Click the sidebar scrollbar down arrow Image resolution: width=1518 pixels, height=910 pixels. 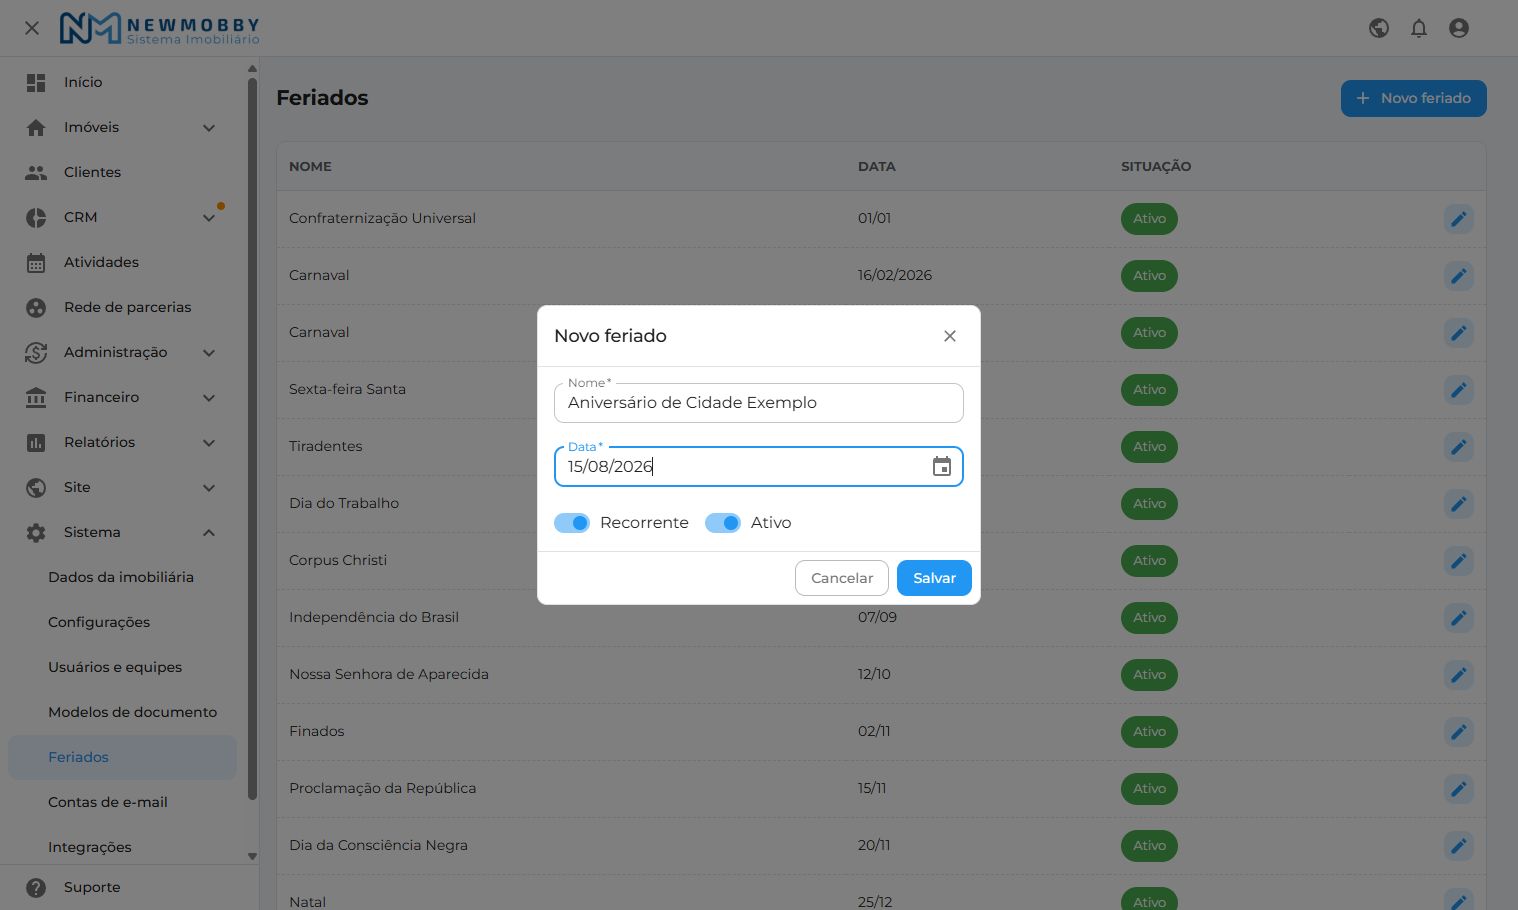point(252,857)
